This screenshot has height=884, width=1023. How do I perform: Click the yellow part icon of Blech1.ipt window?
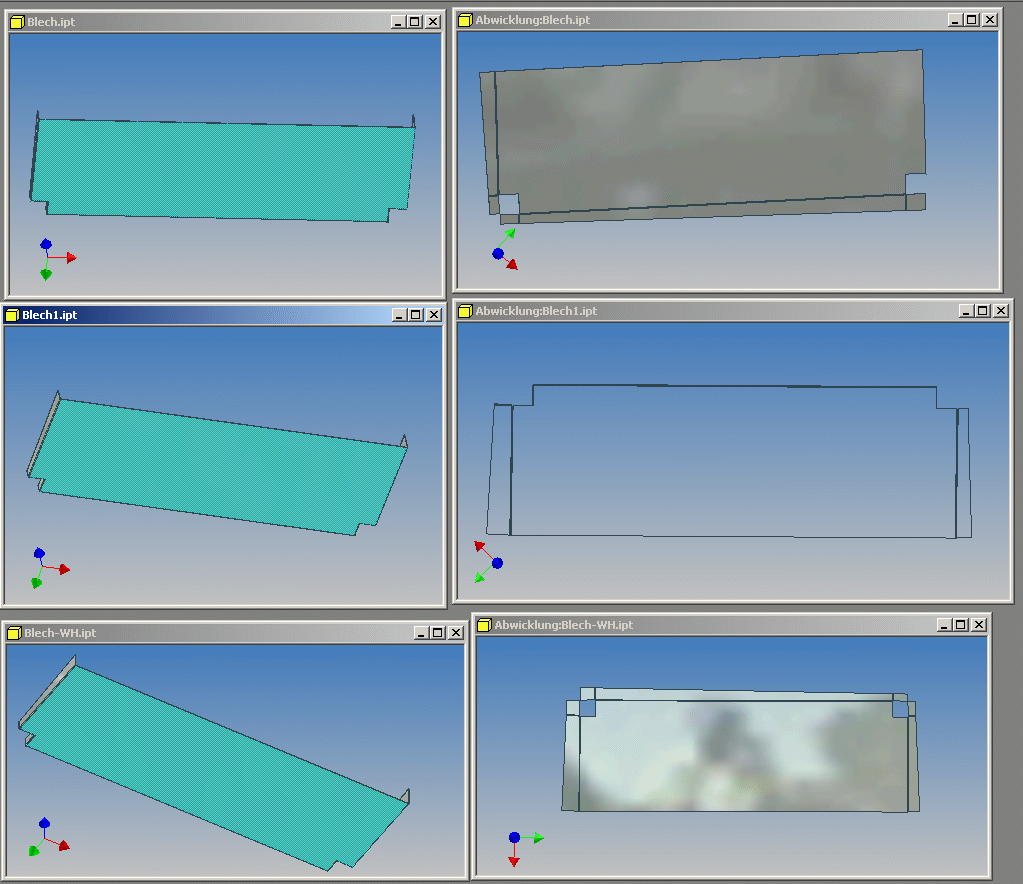pyautogui.click(x=12, y=315)
